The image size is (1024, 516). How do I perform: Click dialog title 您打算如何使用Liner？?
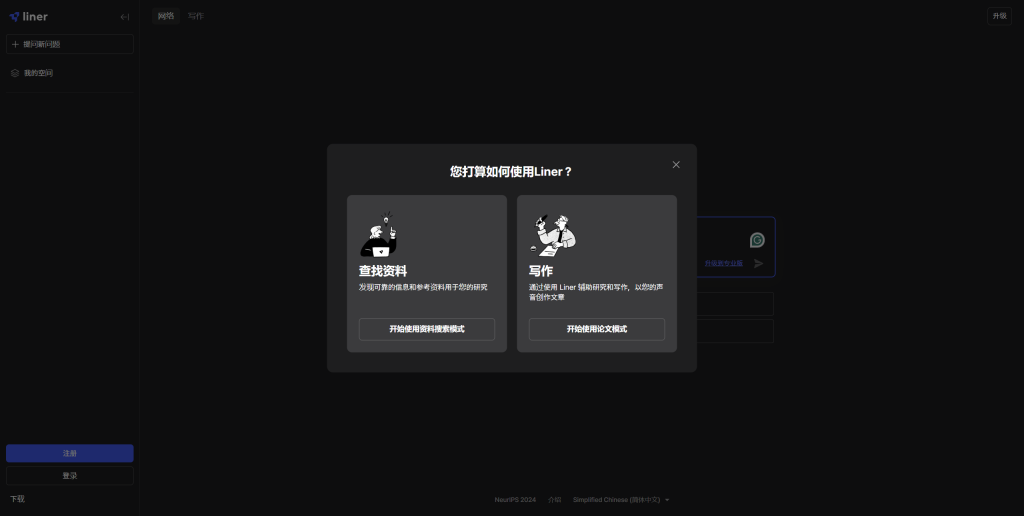point(511,172)
